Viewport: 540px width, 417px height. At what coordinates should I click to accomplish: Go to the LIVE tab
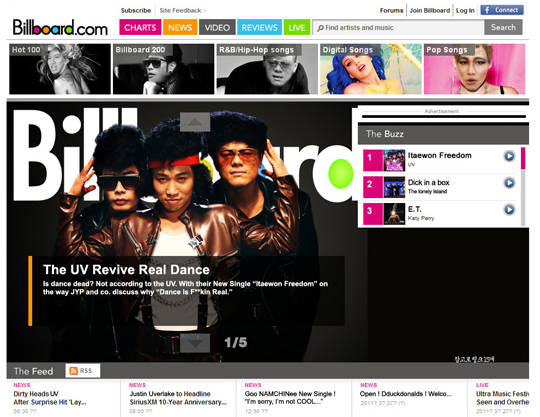297,27
